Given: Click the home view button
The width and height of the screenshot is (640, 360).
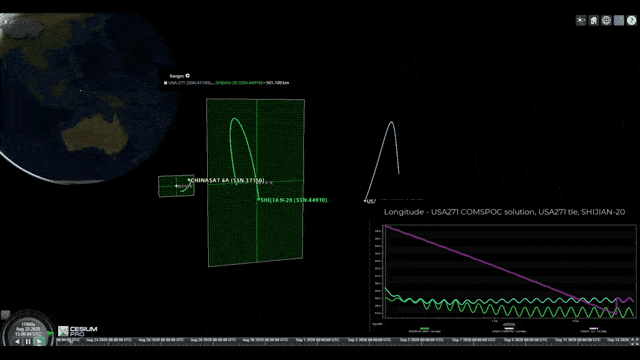Looking at the screenshot, I should point(593,20).
